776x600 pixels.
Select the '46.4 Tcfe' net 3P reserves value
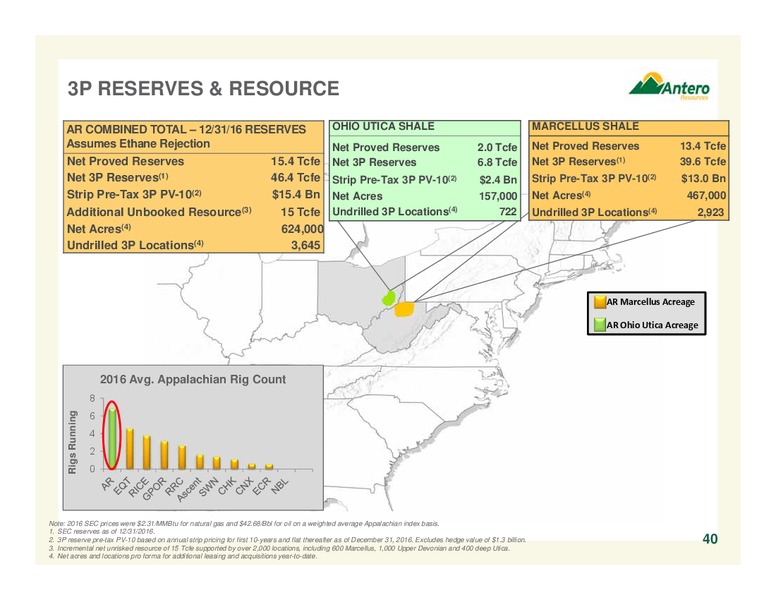[x=295, y=177]
